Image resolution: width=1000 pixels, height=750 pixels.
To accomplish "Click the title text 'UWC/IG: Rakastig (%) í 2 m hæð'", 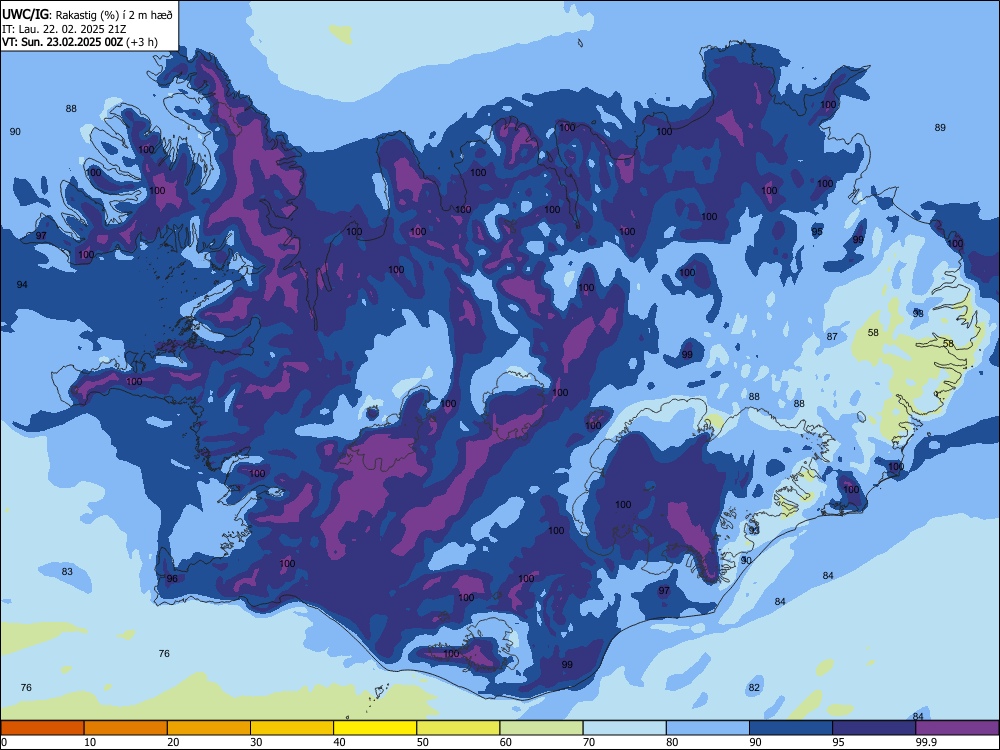I will click(87, 15).
